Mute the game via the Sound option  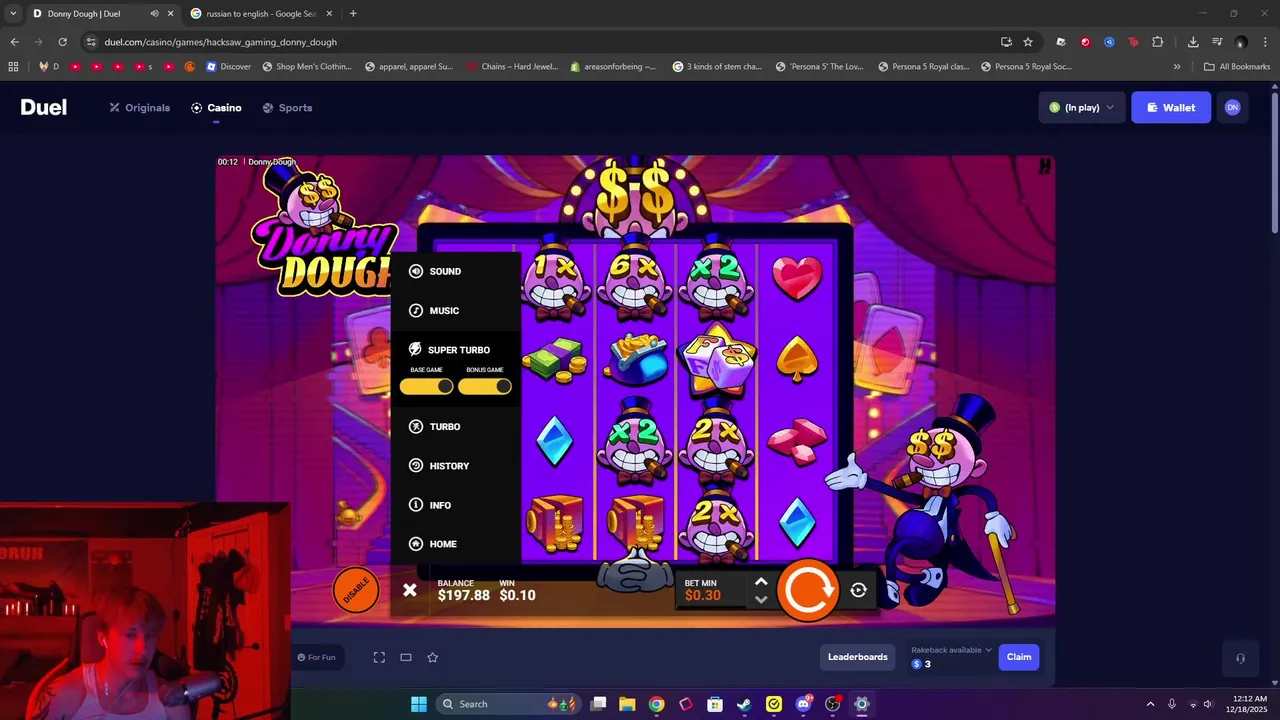coord(435,271)
